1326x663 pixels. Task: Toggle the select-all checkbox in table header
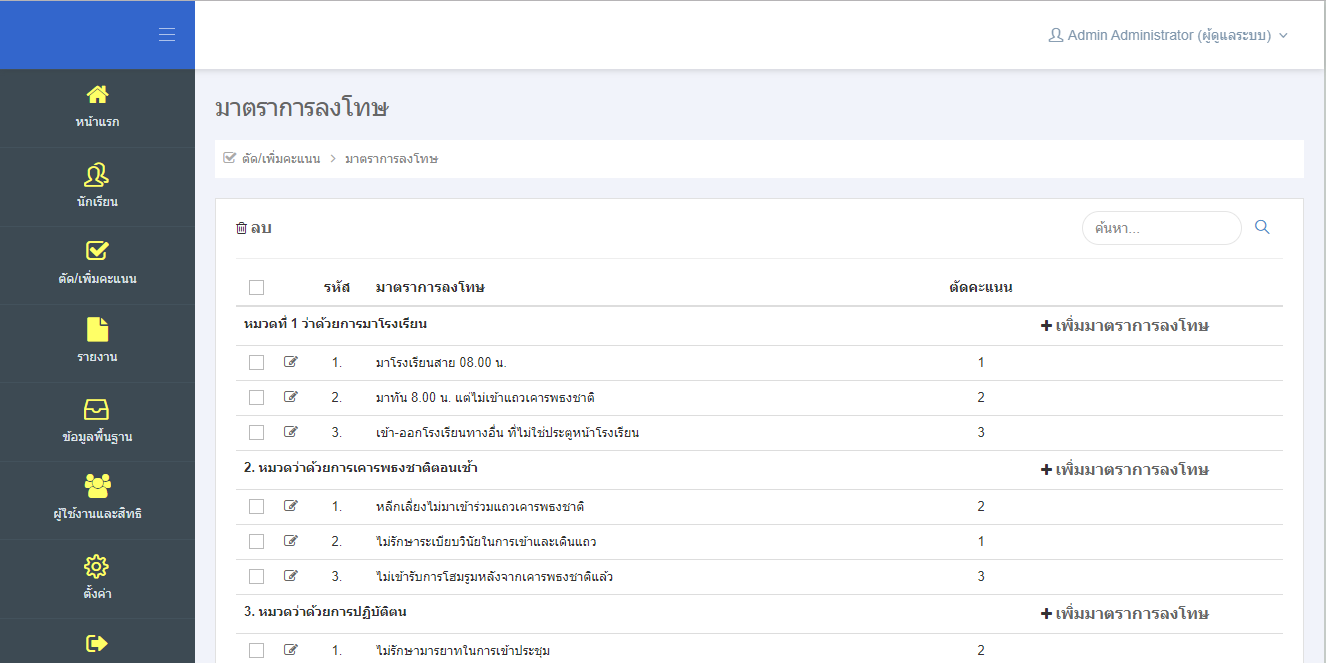pos(256,288)
